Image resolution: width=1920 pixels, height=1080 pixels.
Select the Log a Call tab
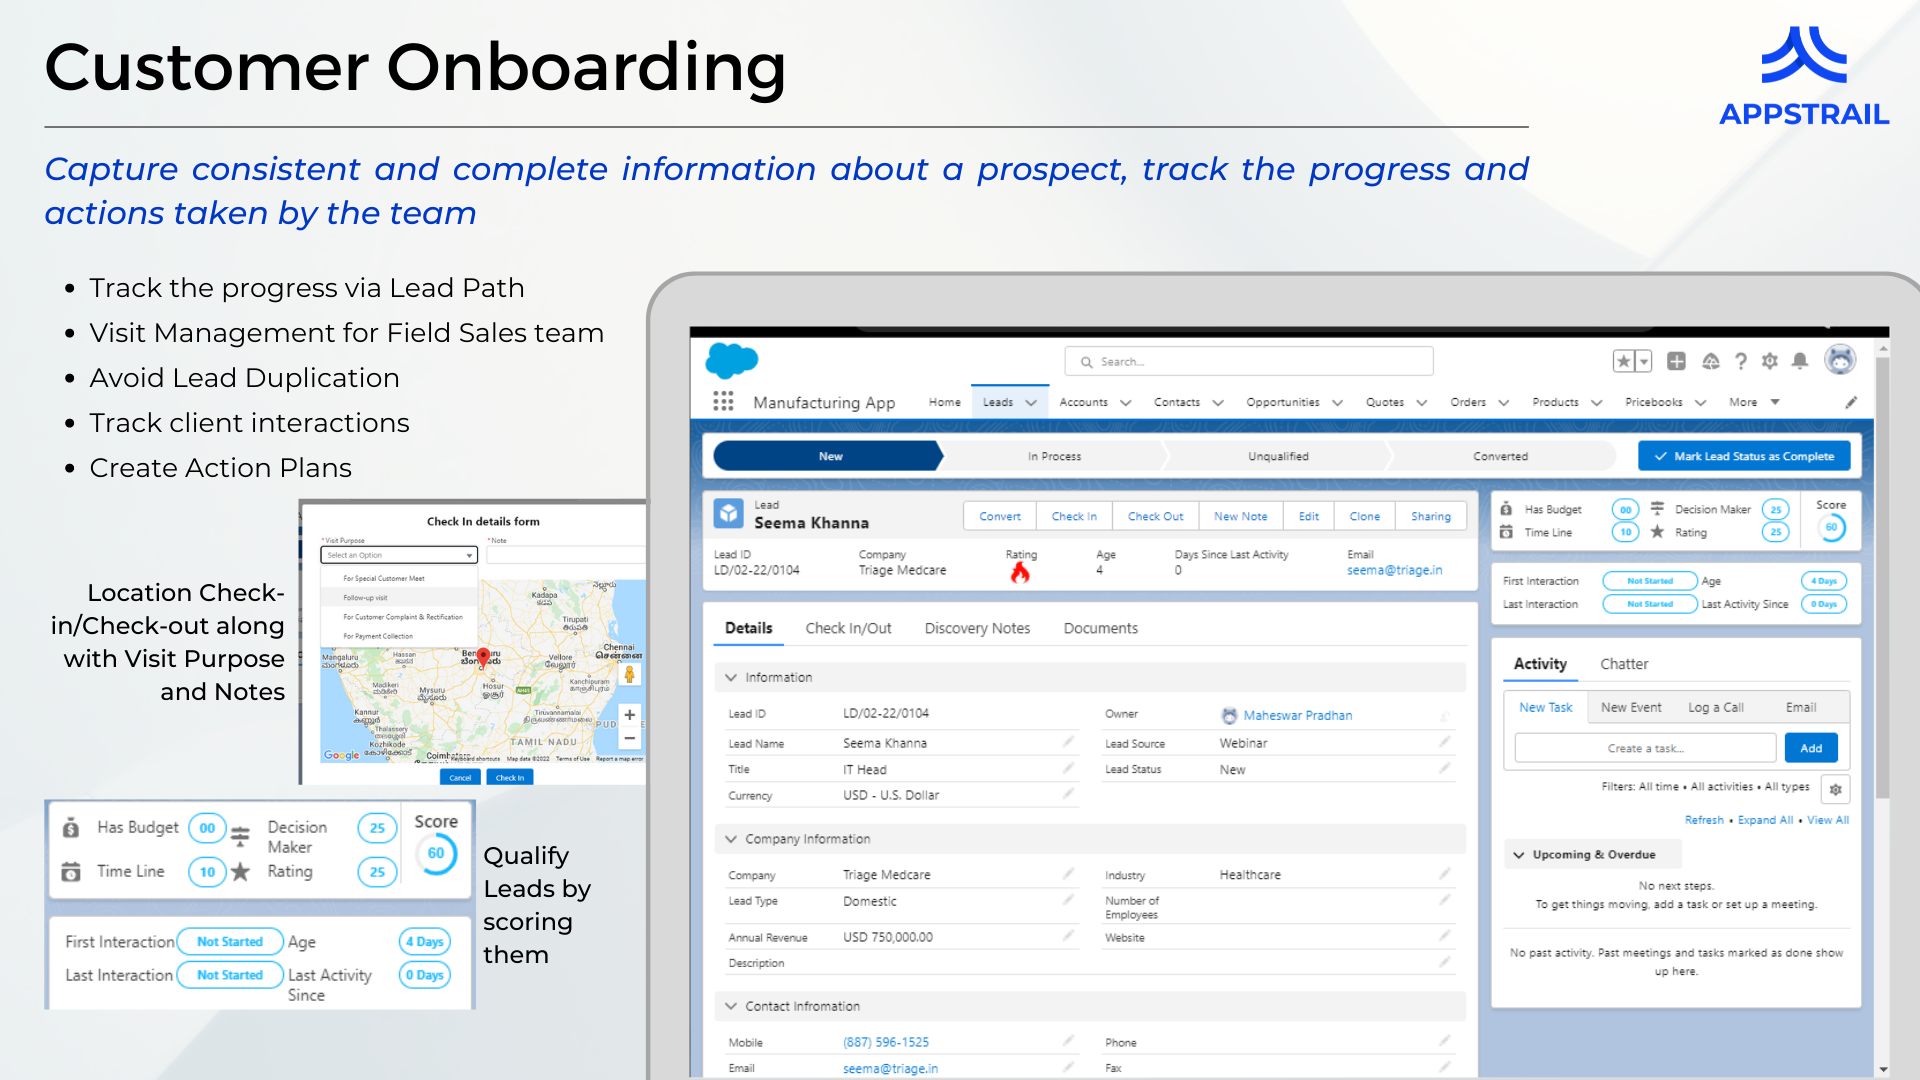point(1716,707)
